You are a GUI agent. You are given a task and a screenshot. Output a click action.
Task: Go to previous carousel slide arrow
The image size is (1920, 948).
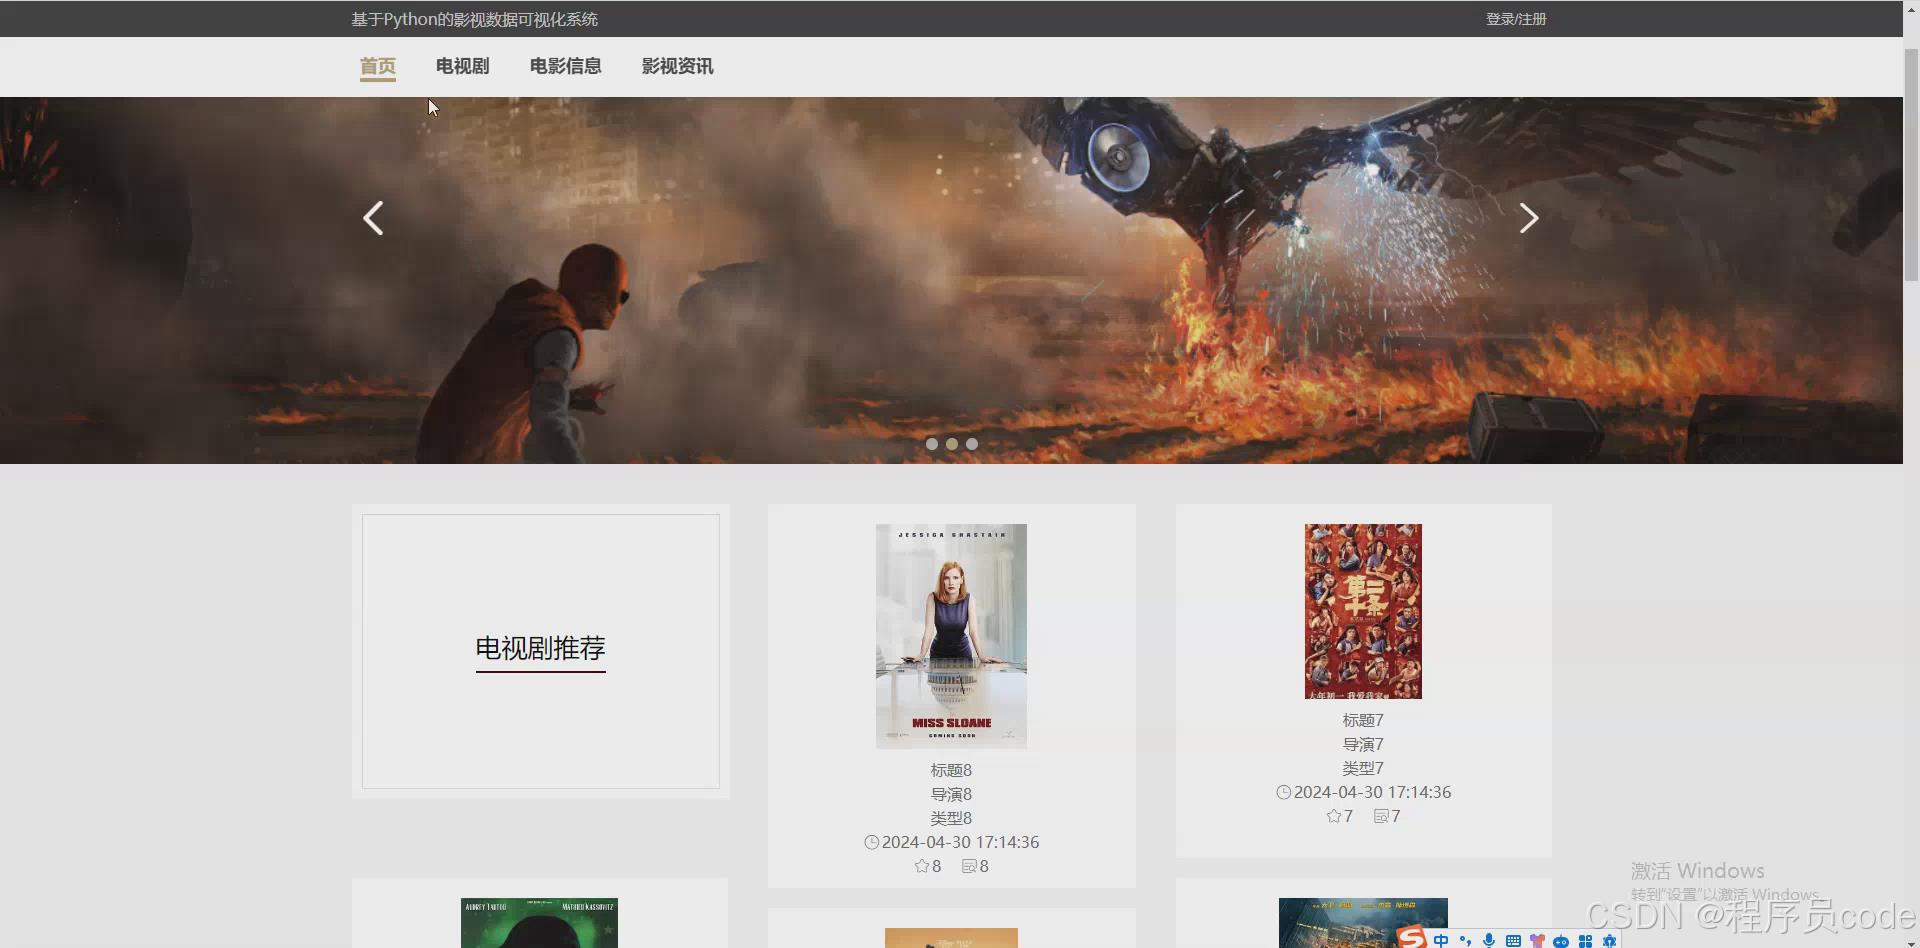pyautogui.click(x=373, y=218)
